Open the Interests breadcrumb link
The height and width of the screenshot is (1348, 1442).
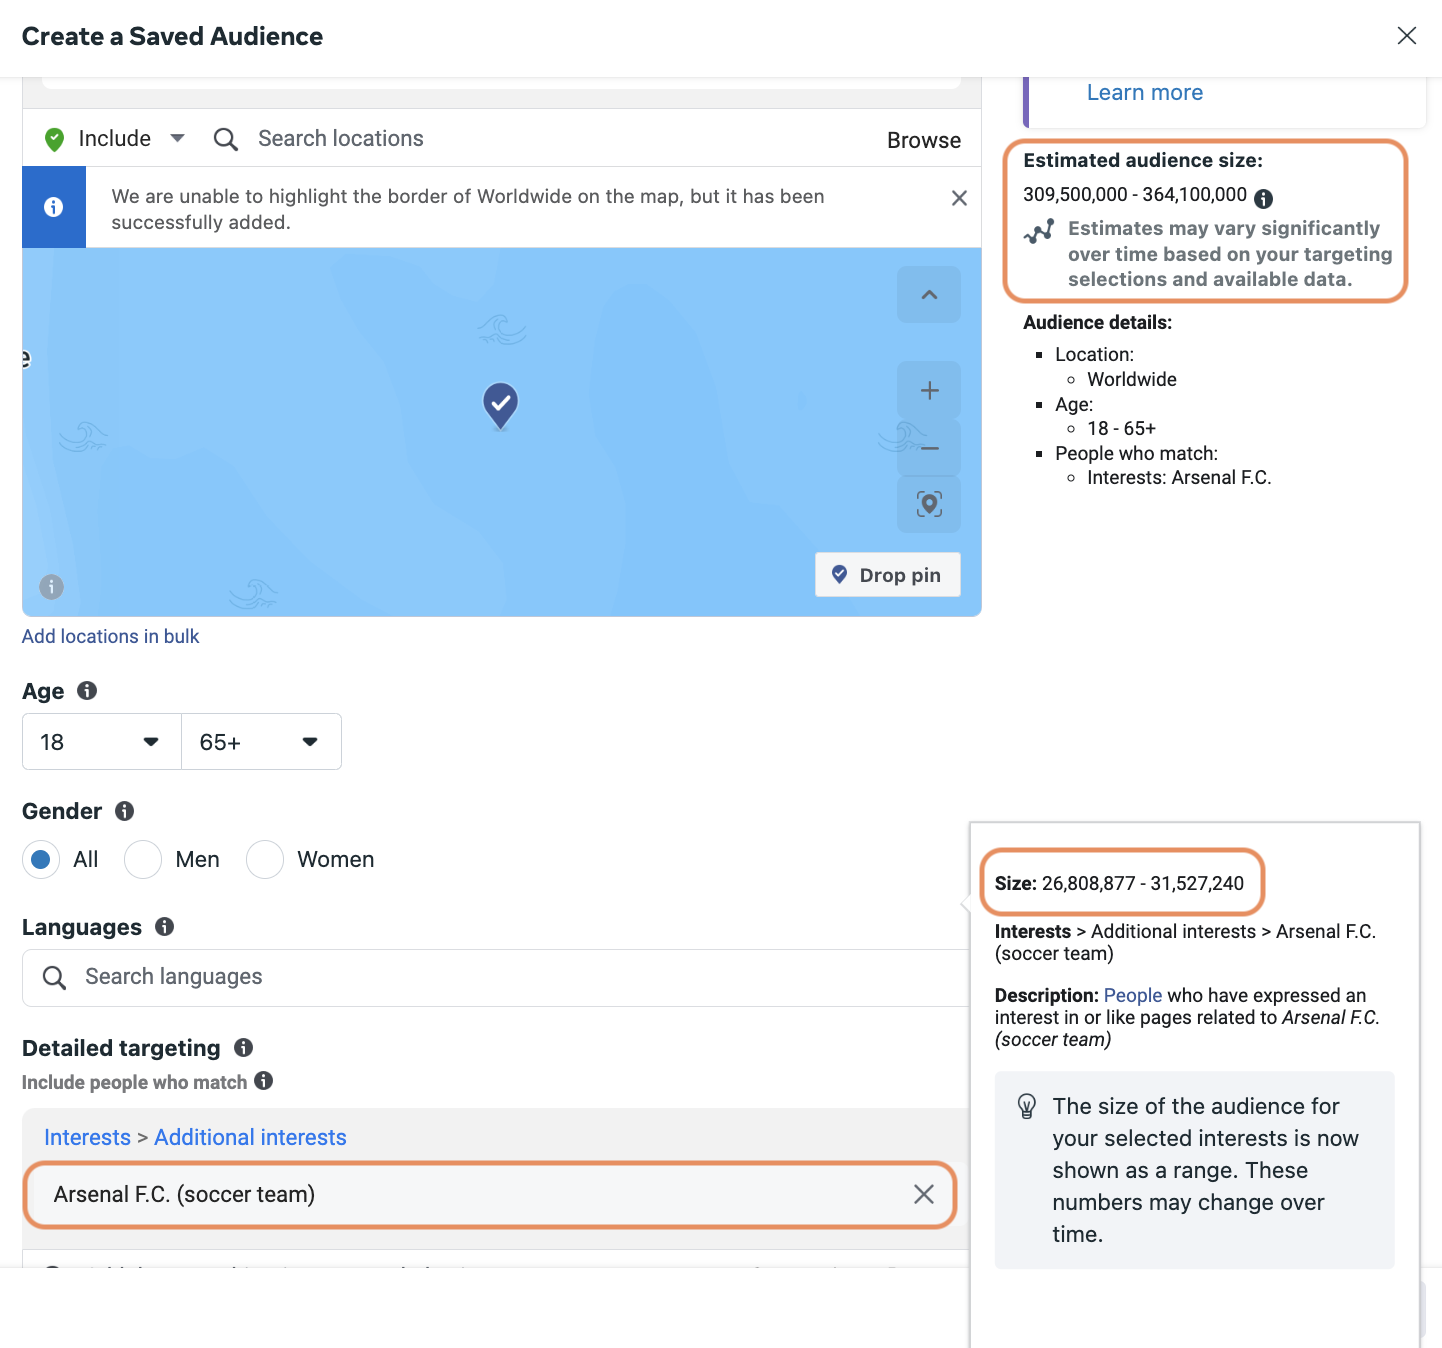click(87, 1137)
